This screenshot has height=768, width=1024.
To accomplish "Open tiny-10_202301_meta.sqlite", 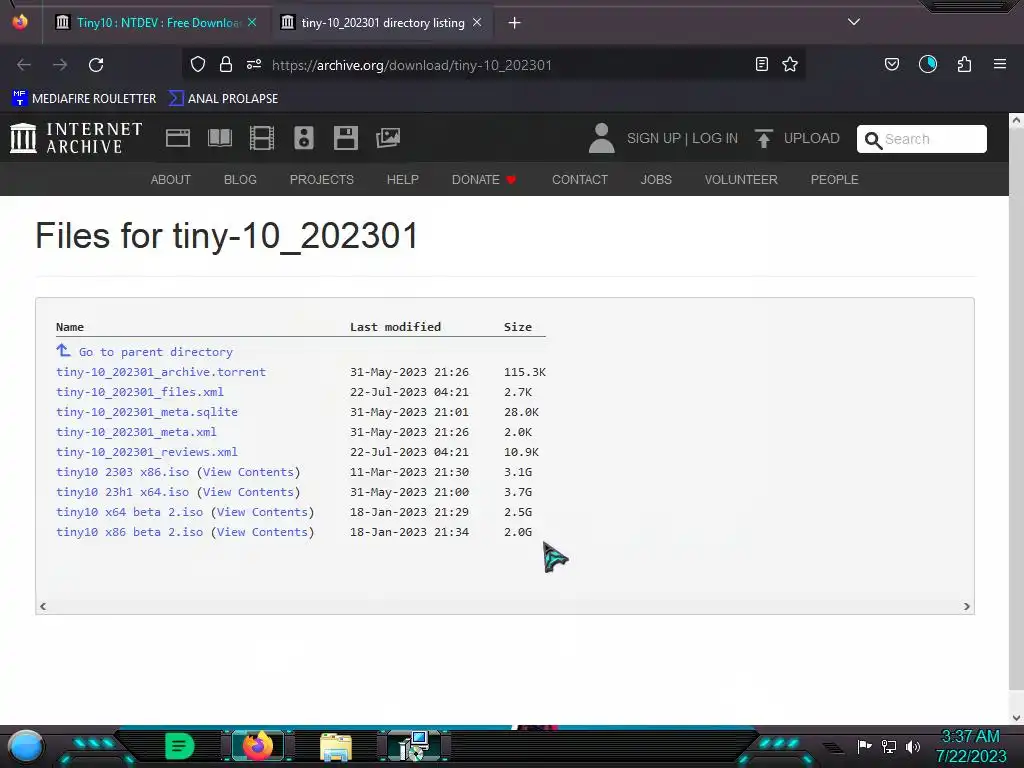I will tap(147, 412).
